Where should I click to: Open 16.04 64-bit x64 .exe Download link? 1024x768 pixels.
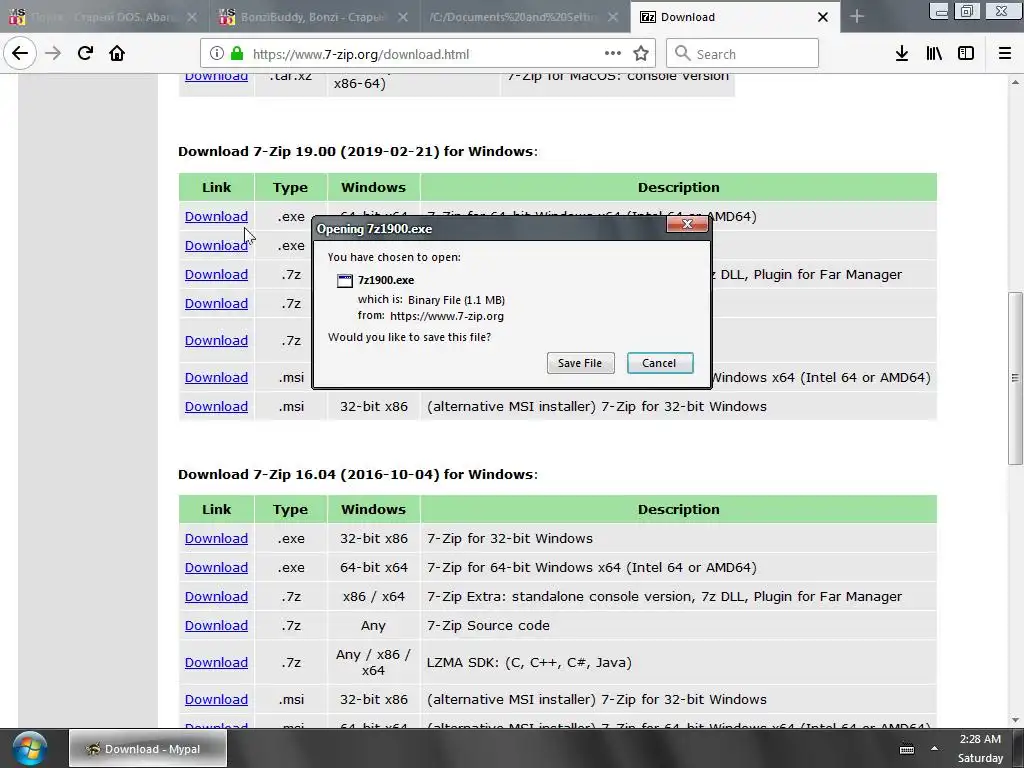pyautogui.click(x=216, y=568)
